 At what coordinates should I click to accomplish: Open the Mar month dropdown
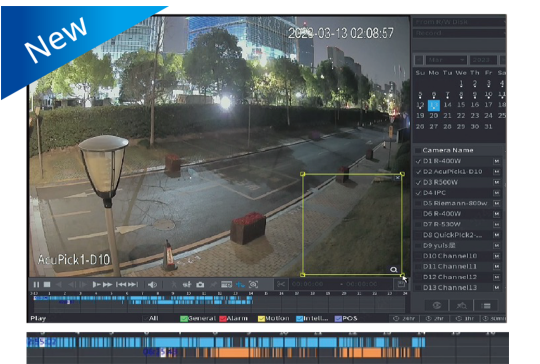point(446,60)
